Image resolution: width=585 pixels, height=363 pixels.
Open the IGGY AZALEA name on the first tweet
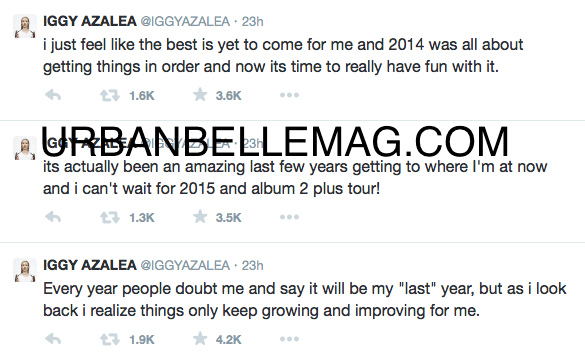coord(90,21)
